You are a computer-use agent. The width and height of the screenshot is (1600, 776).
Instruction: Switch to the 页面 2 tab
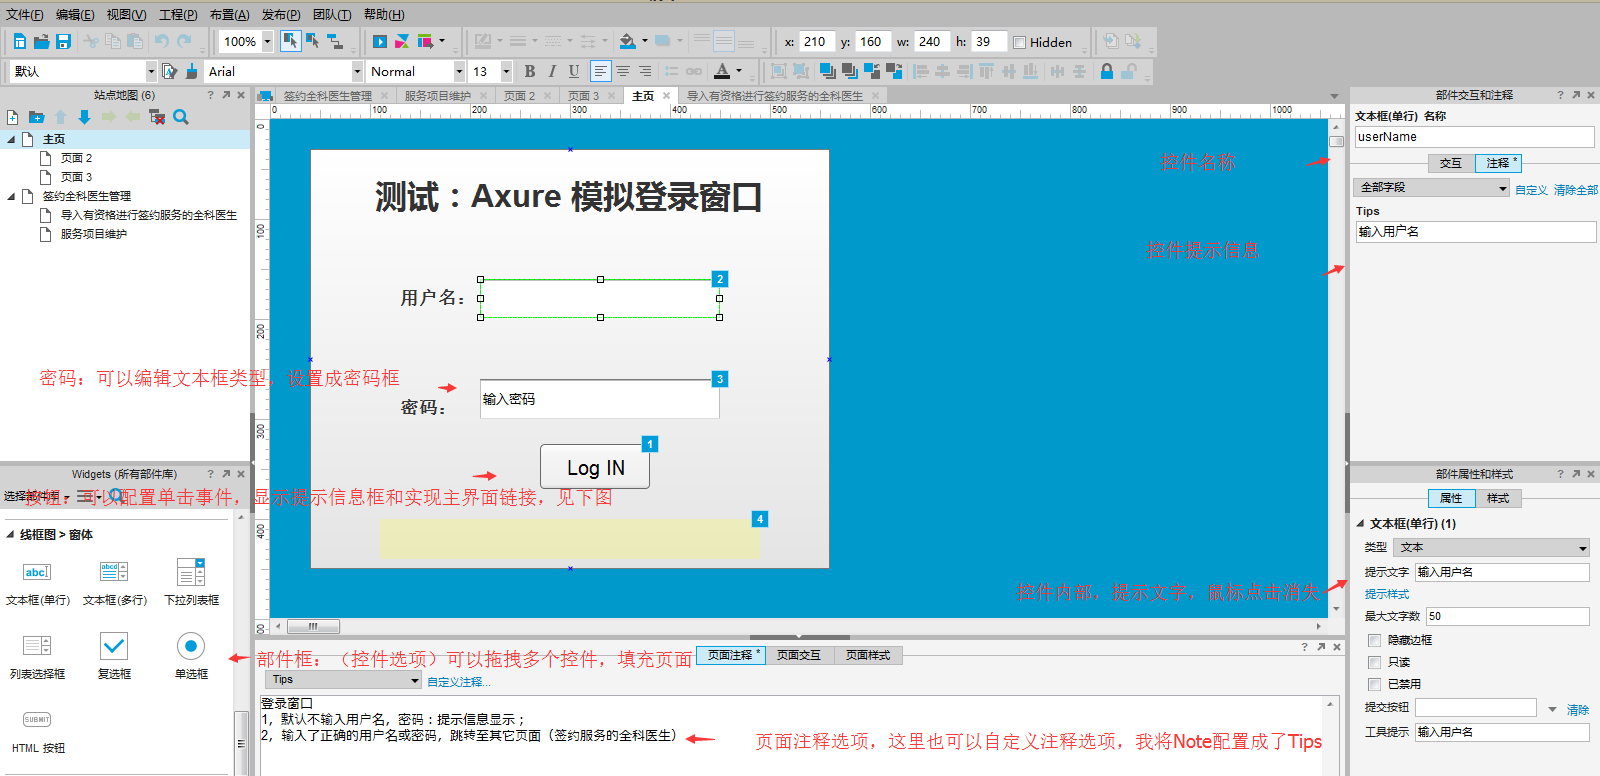(519, 96)
